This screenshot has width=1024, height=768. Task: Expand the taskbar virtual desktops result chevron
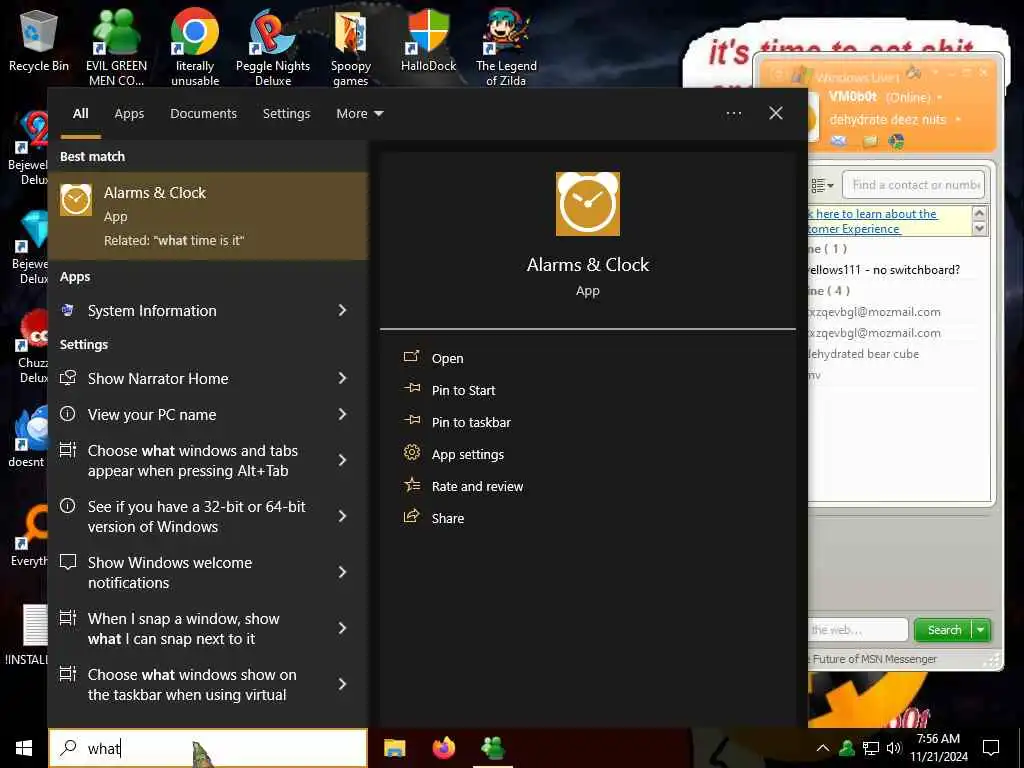(x=342, y=684)
